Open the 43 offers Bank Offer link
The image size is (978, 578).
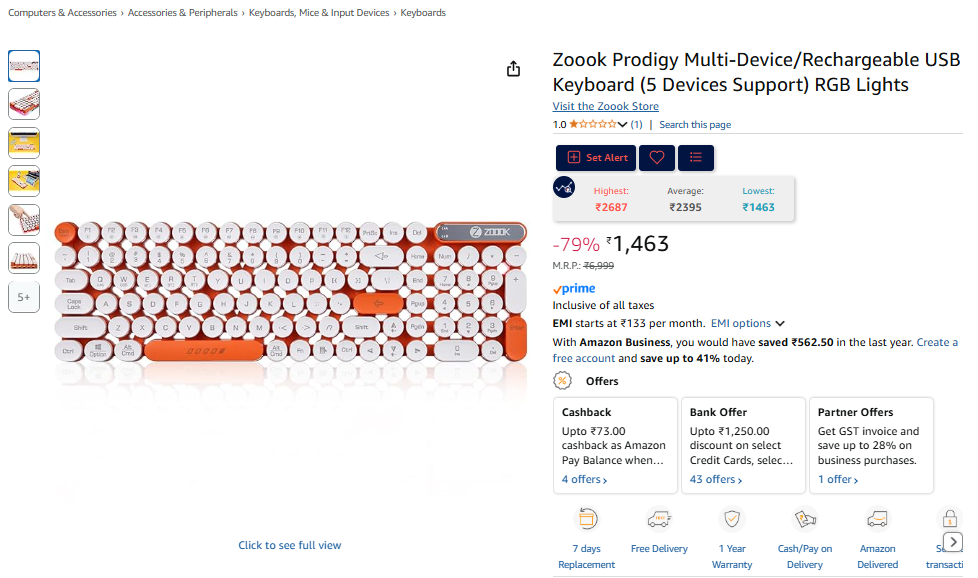click(x=716, y=480)
